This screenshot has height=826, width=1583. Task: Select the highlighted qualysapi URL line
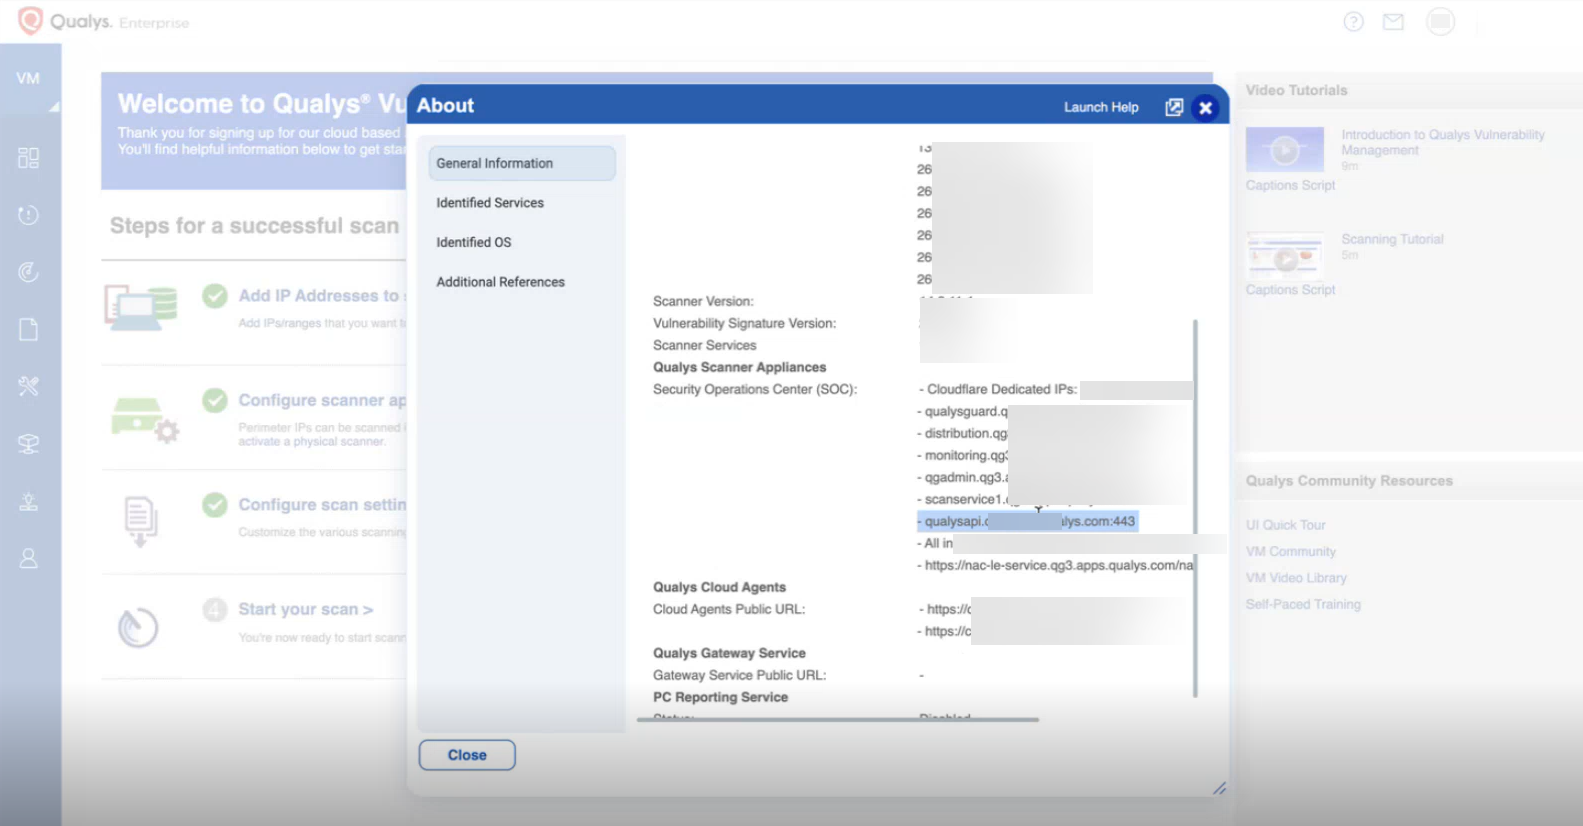[x=1027, y=521]
